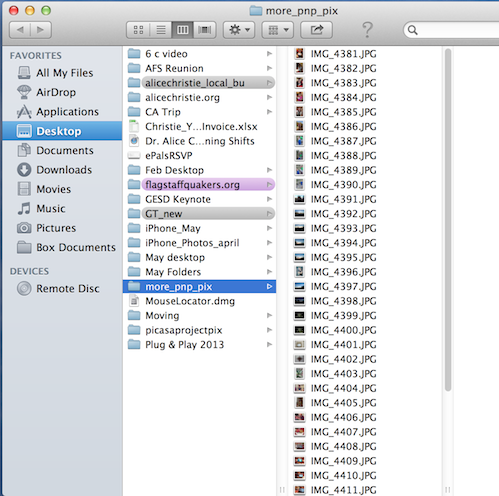Click the question mark help icon

tap(367, 30)
